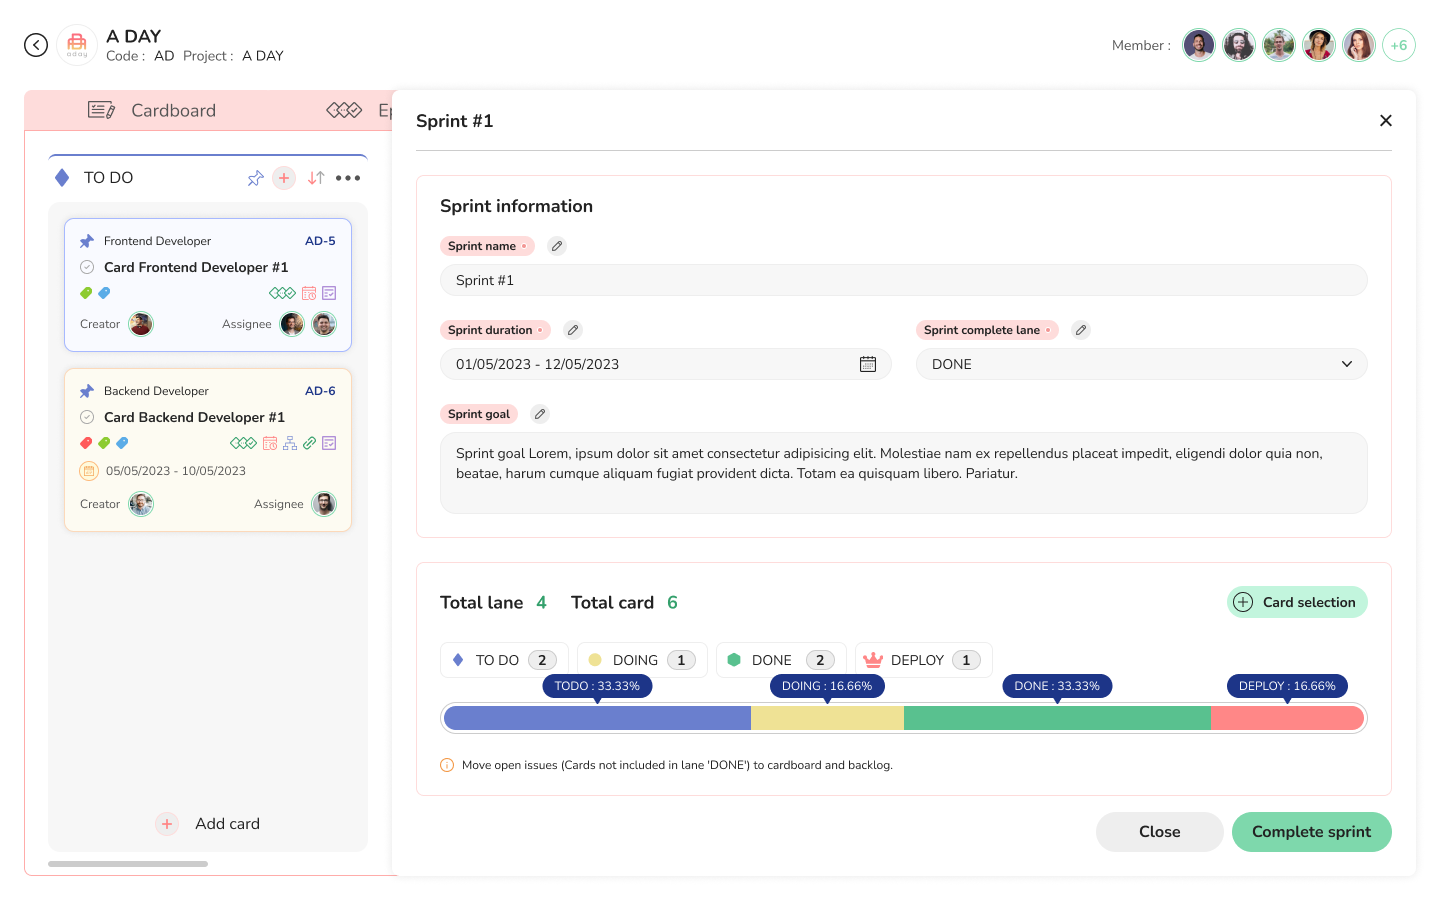Click pencil icon next to Sprint duration
1440x900 pixels.
click(x=573, y=330)
